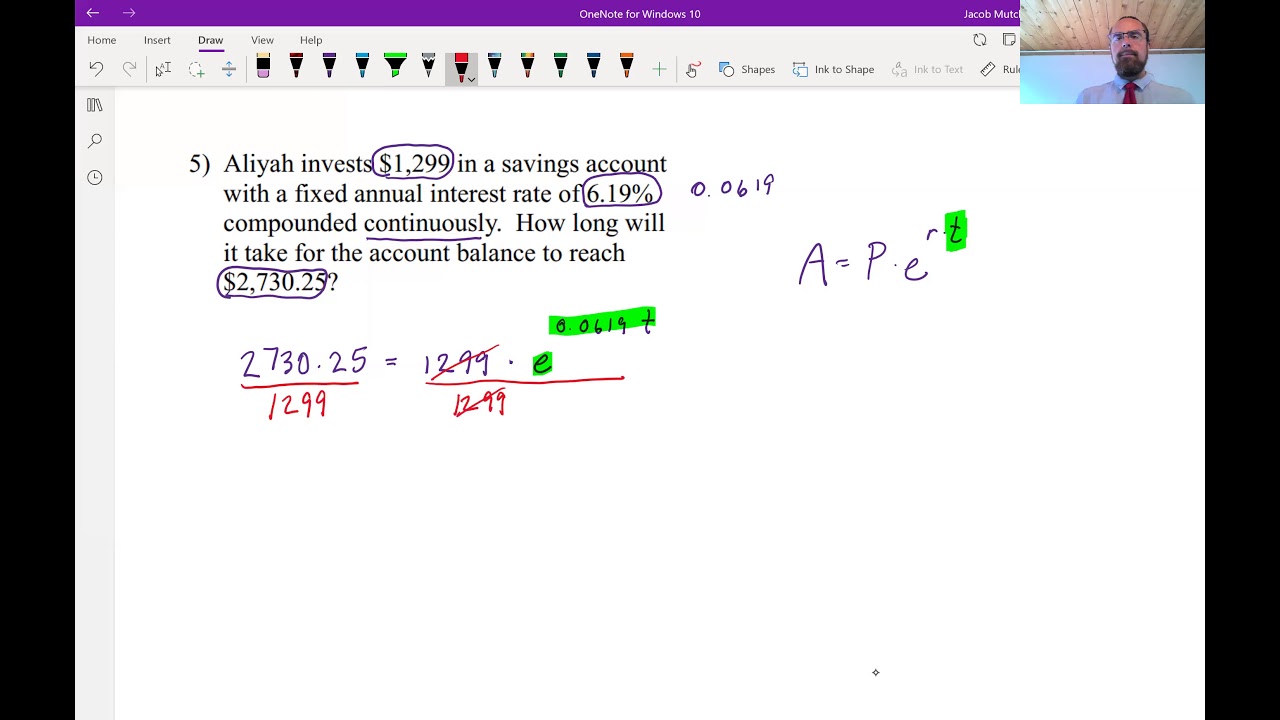1280x720 pixels.
Task: Click the handwritten 2730.25 numerator
Action: 303,362
